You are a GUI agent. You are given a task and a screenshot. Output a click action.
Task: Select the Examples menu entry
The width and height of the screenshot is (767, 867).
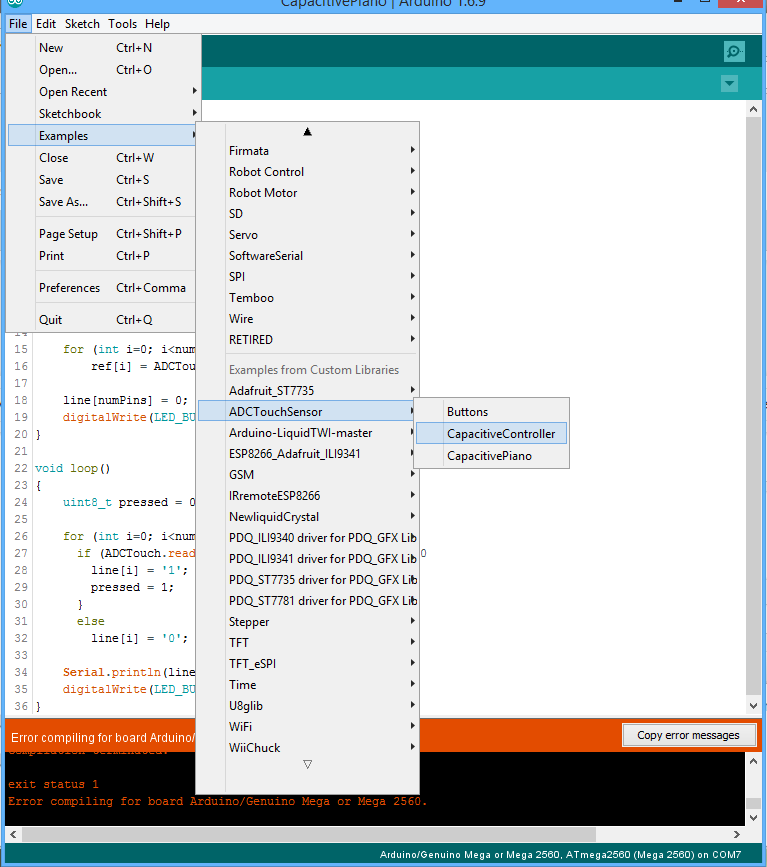click(x=103, y=135)
